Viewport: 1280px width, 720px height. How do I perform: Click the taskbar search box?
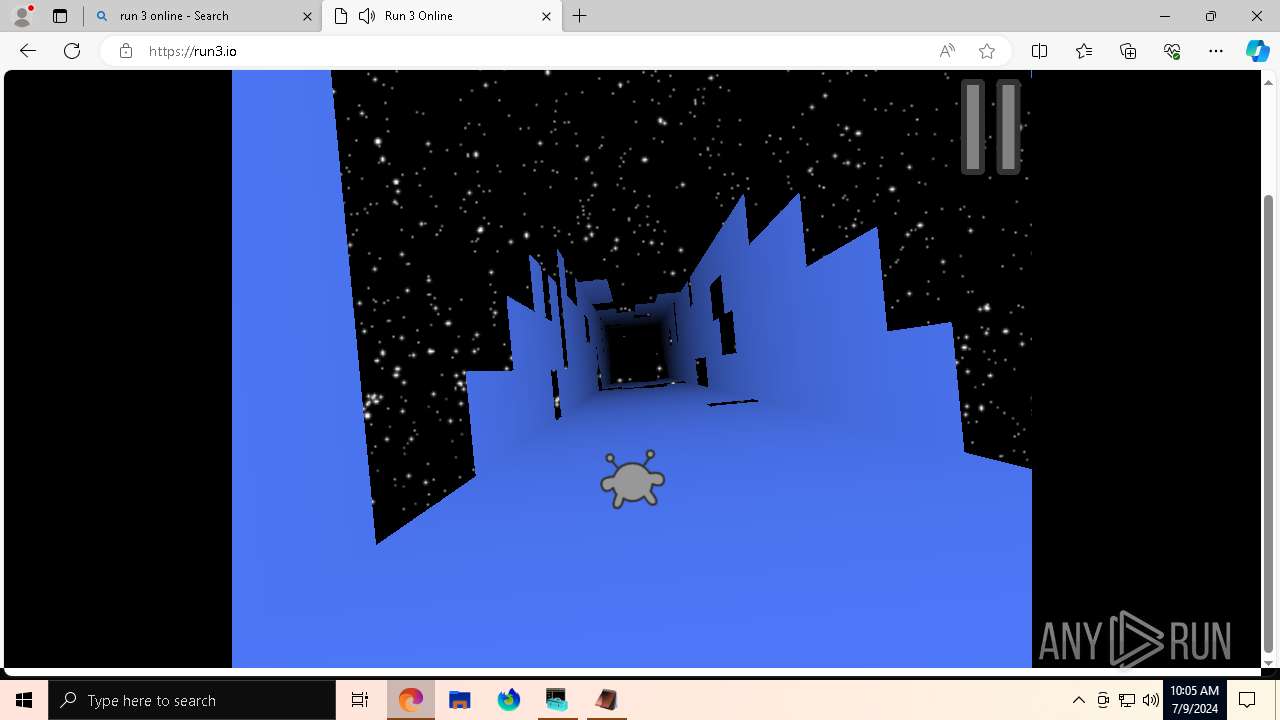click(192, 700)
